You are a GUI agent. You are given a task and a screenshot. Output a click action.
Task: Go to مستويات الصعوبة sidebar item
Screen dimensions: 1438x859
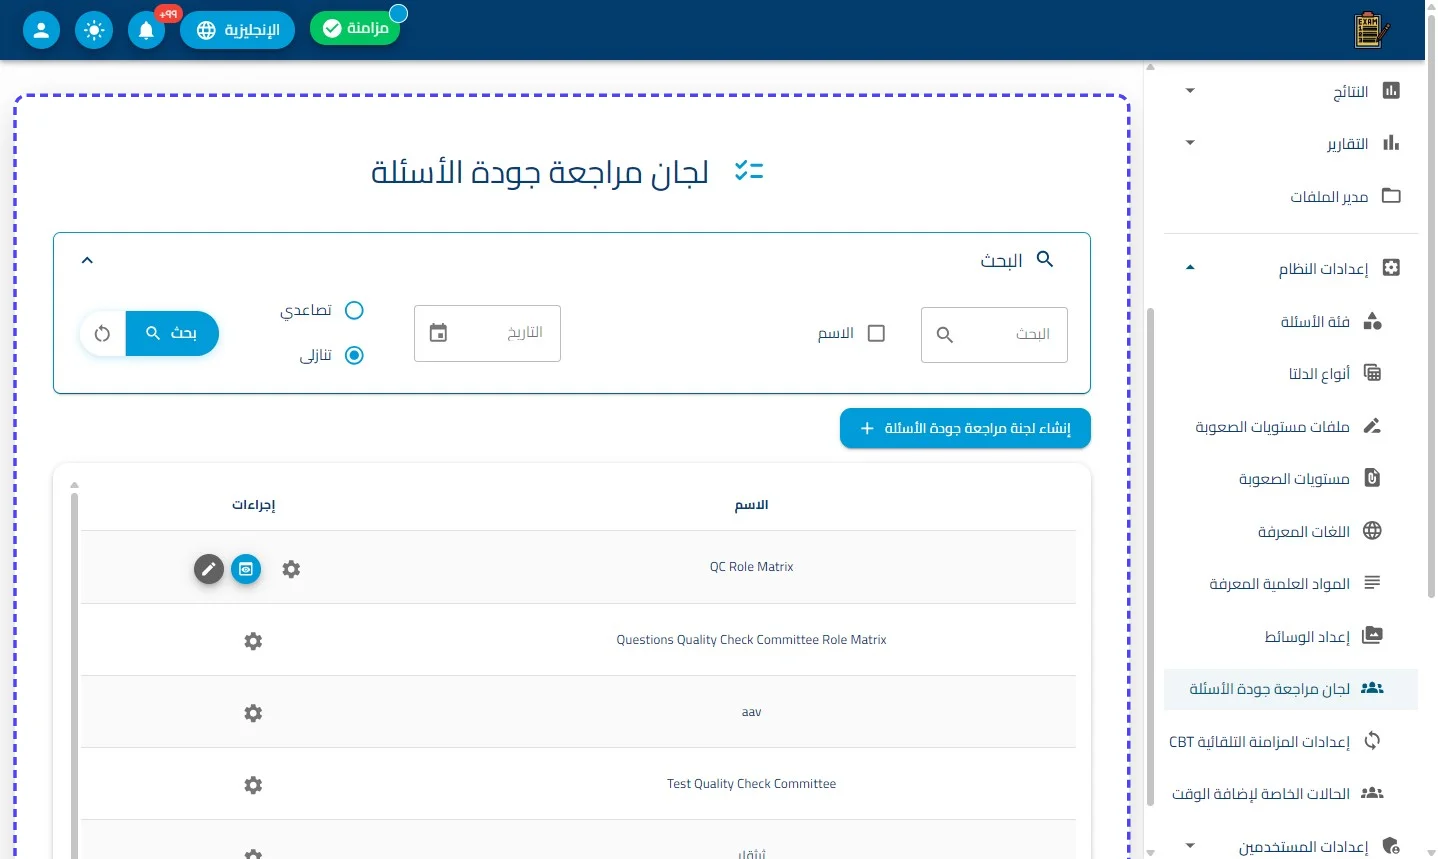pos(1291,478)
